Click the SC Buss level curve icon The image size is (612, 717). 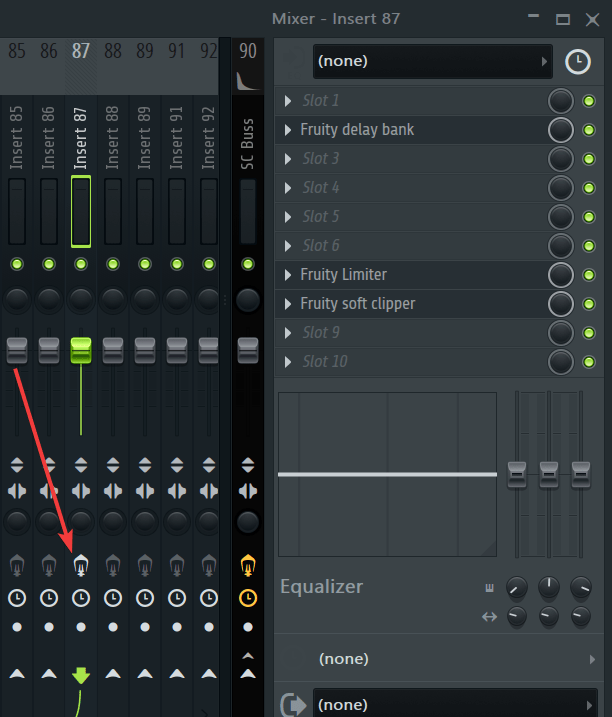(x=248, y=81)
